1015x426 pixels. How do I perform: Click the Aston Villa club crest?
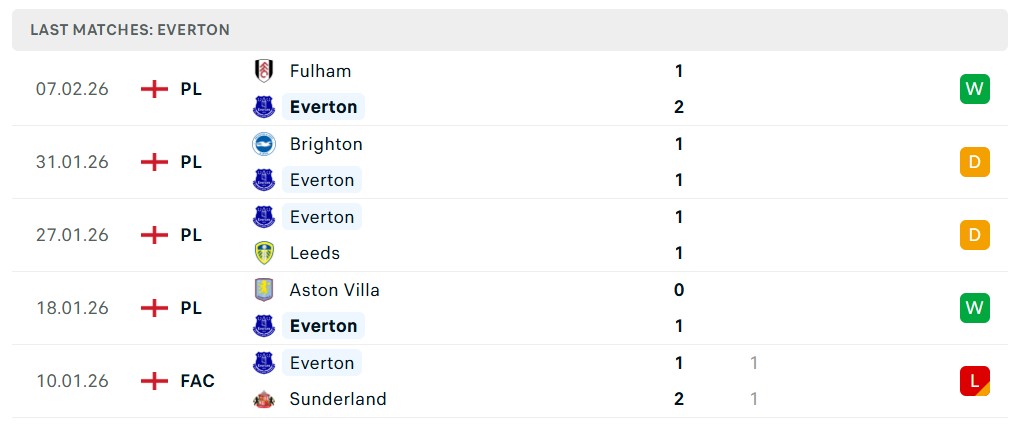(x=264, y=290)
